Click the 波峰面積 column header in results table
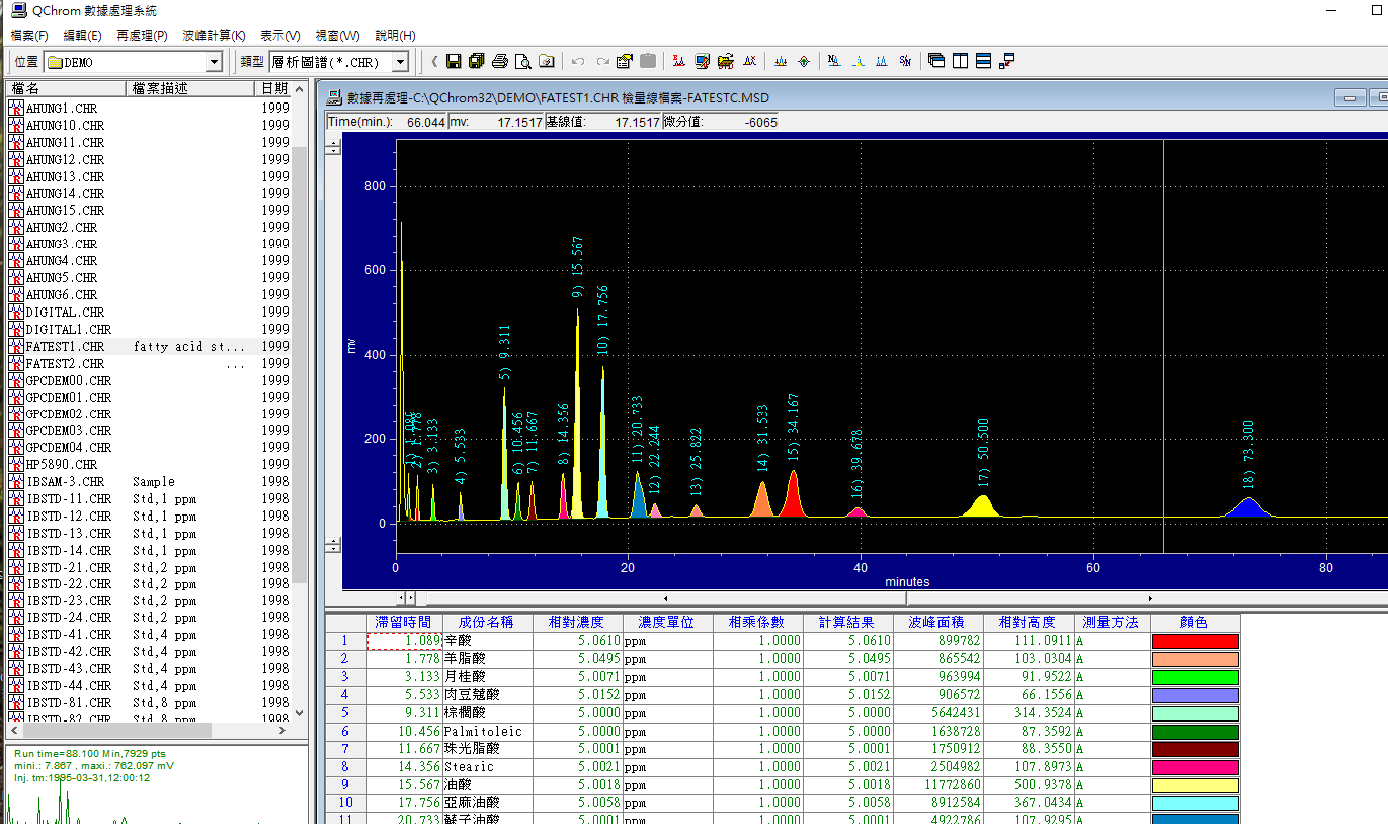Image resolution: width=1388 pixels, height=824 pixels. (x=935, y=622)
